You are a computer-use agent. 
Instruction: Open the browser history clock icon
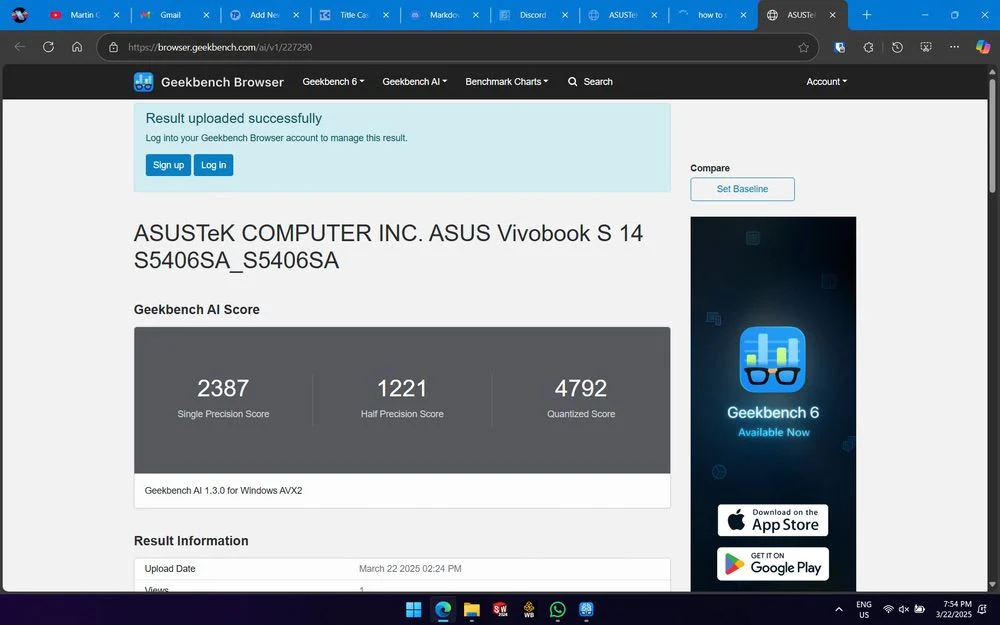pos(897,47)
